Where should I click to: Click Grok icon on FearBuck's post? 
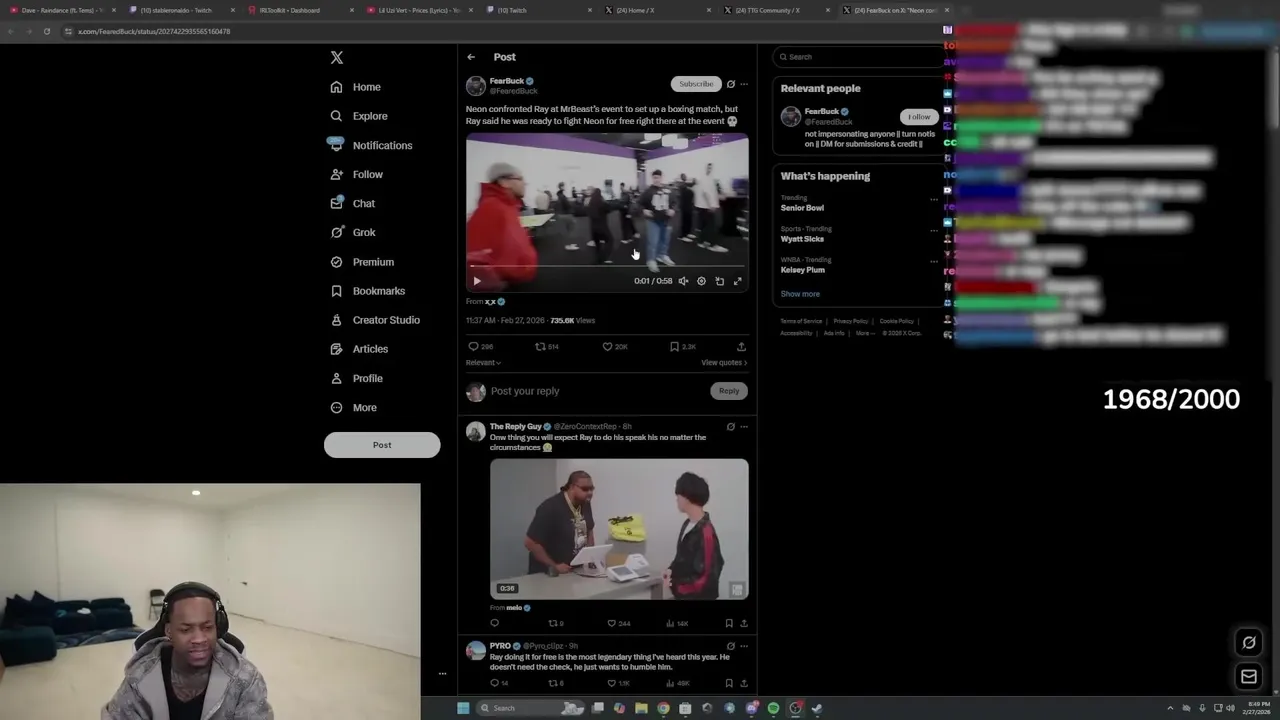pyautogui.click(x=731, y=84)
